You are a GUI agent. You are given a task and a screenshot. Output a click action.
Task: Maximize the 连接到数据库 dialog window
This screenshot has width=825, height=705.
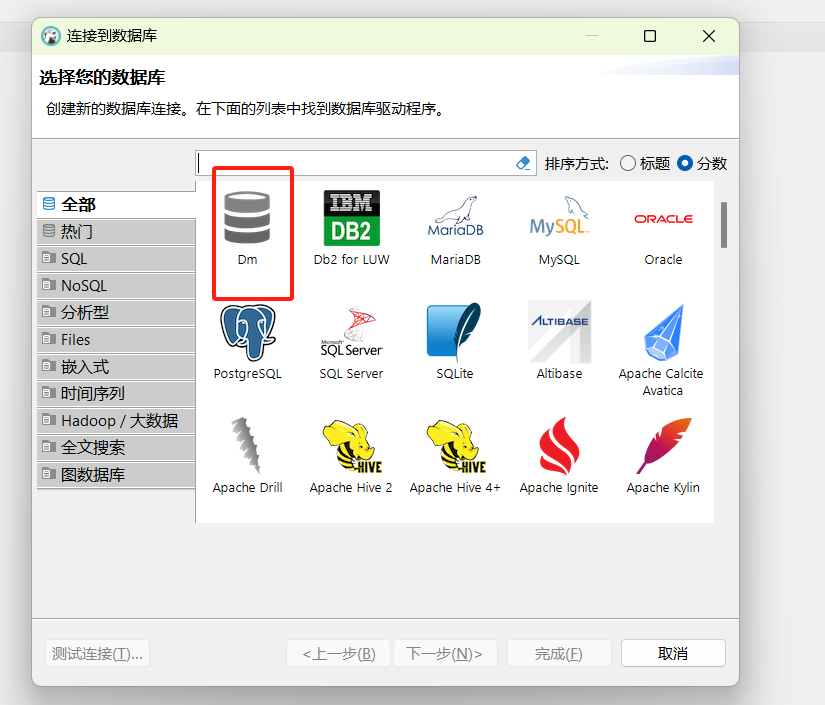tap(650, 36)
